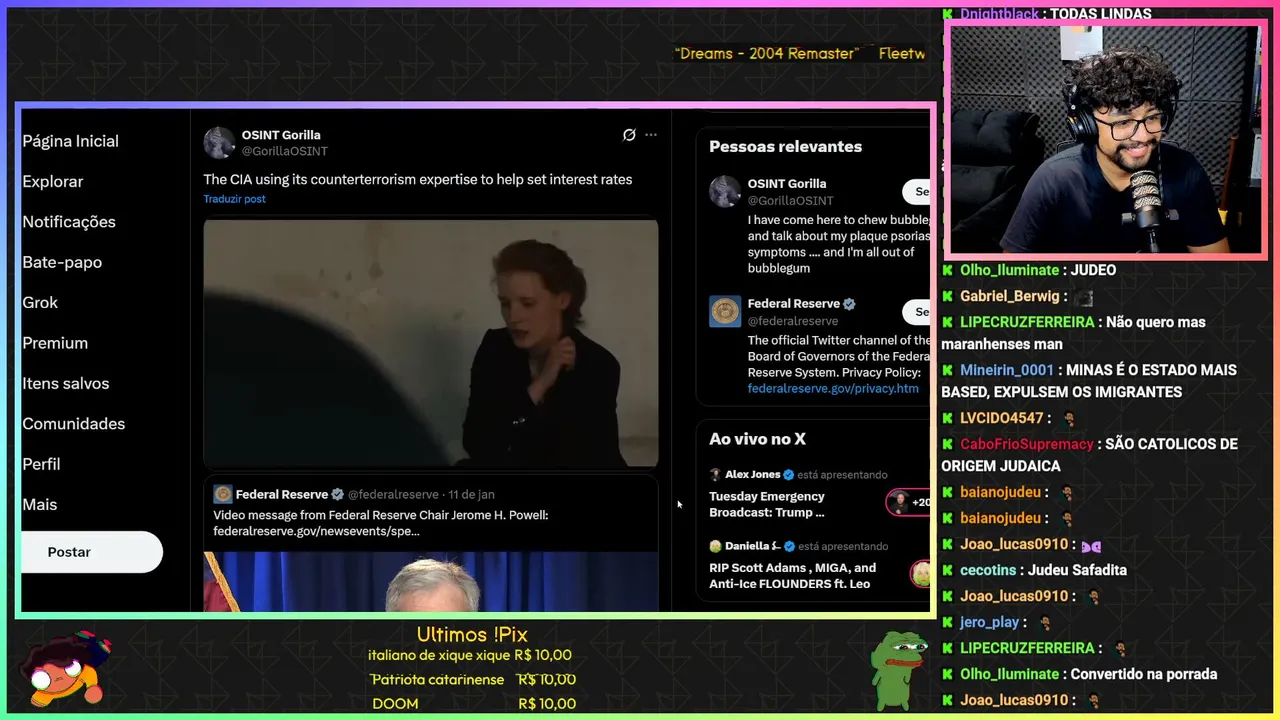1280x720 pixels.
Task: Open the quoted Jerome Powell video thumbnail
Action: [431, 581]
